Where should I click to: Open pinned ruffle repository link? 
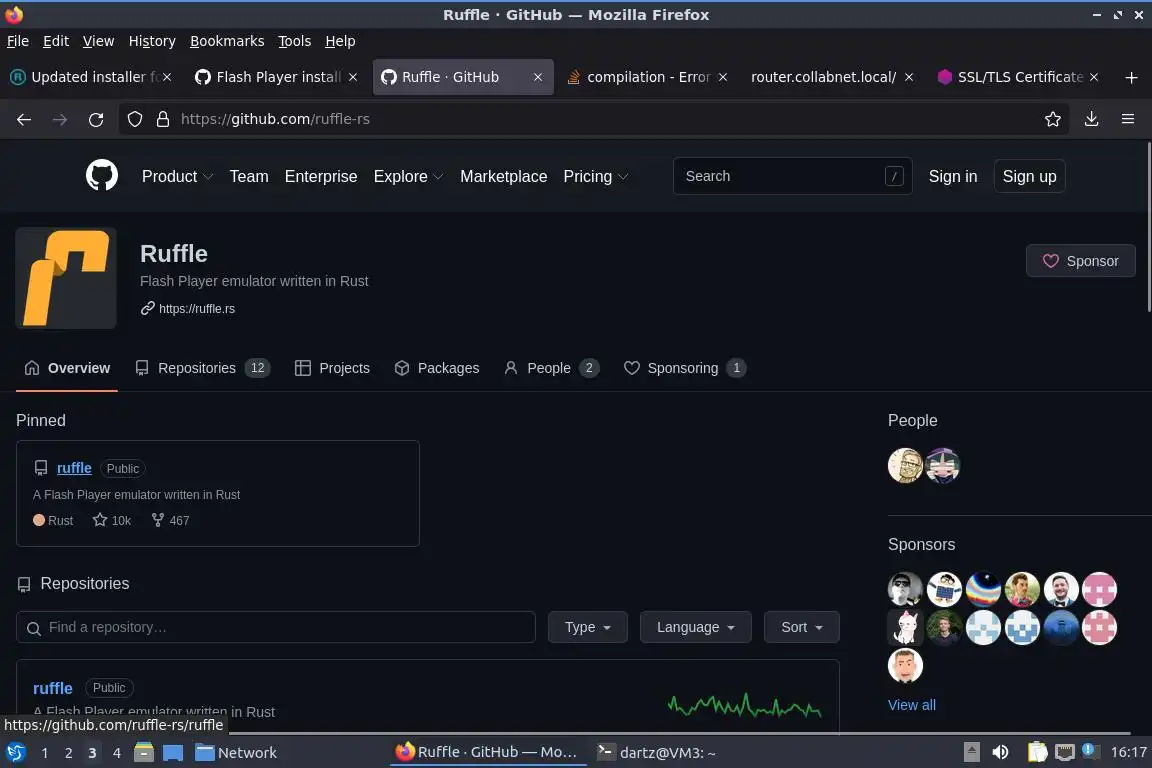tap(74, 468)
